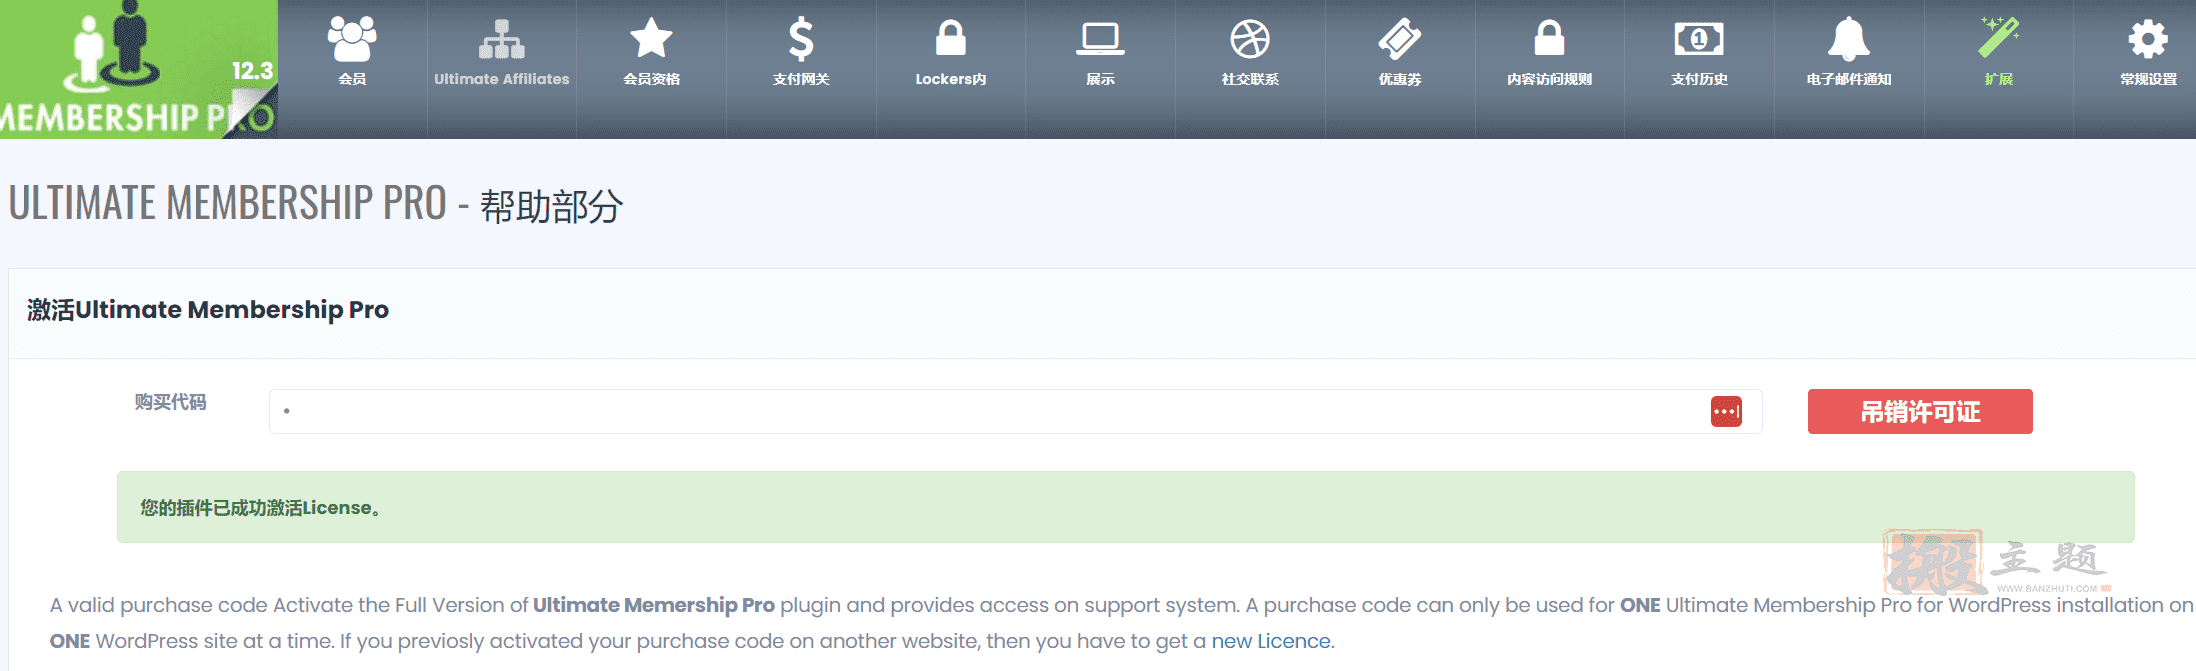
Task: Open the 会员 members icon
Action: click(x=352, y=39)
